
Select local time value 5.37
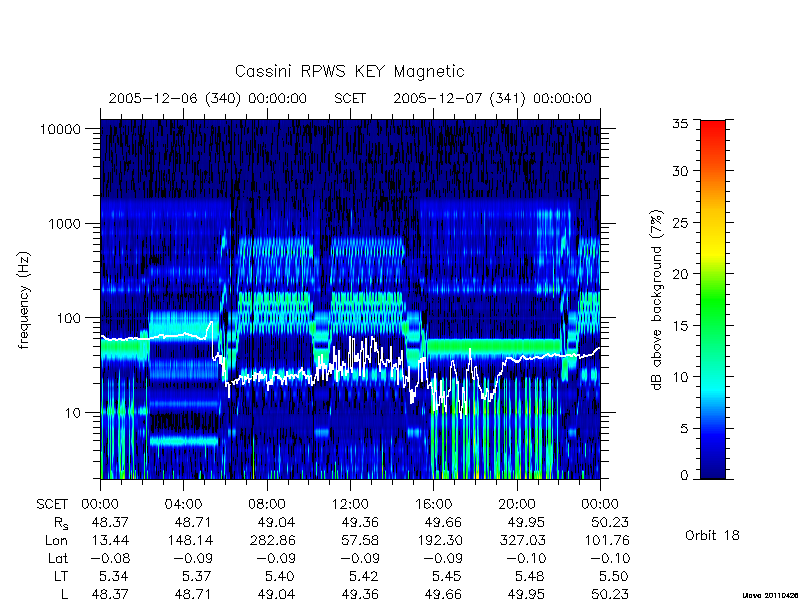[197, 577]
